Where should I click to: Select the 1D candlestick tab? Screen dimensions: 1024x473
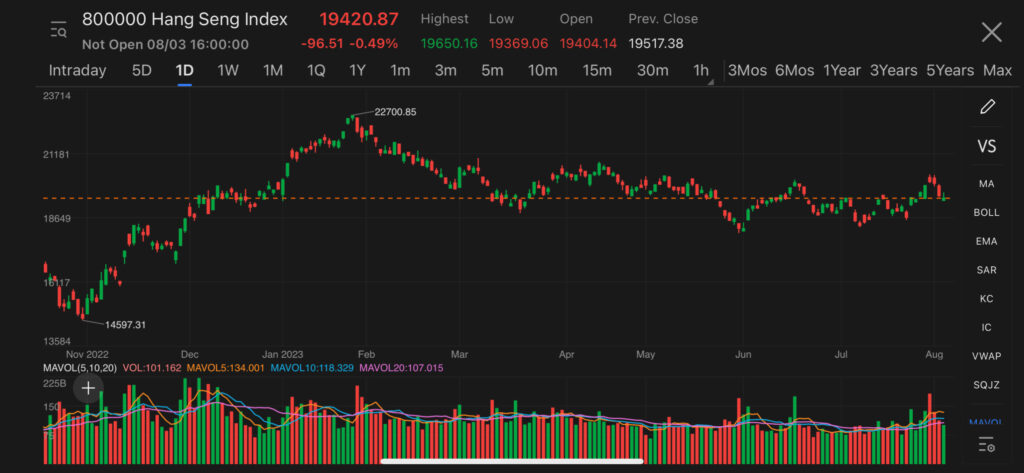point(184,71)
